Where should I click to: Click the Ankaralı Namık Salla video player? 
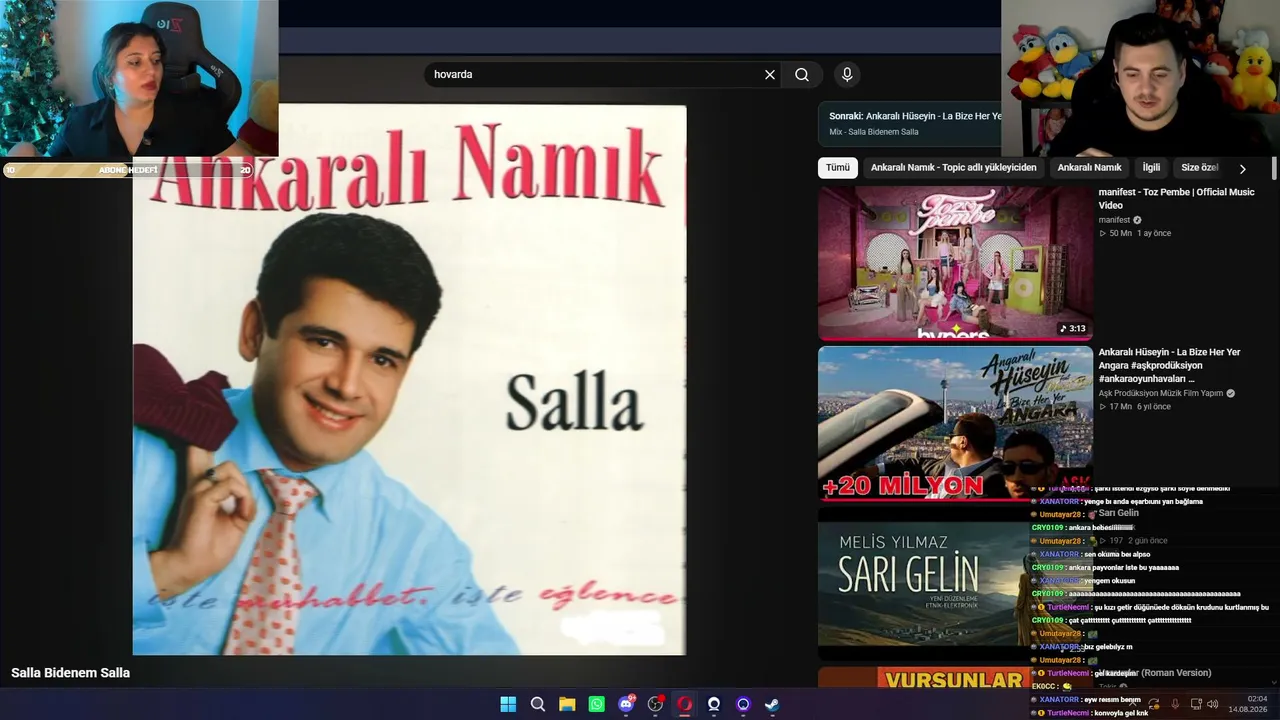(x=409, y=380)
